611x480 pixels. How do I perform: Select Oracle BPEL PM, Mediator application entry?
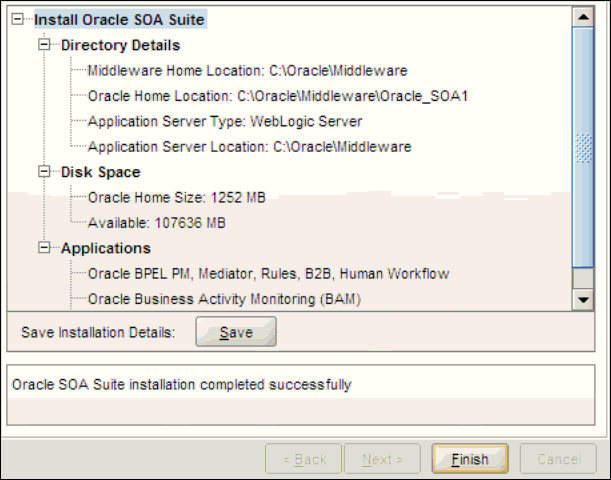(x=268, y=274)
